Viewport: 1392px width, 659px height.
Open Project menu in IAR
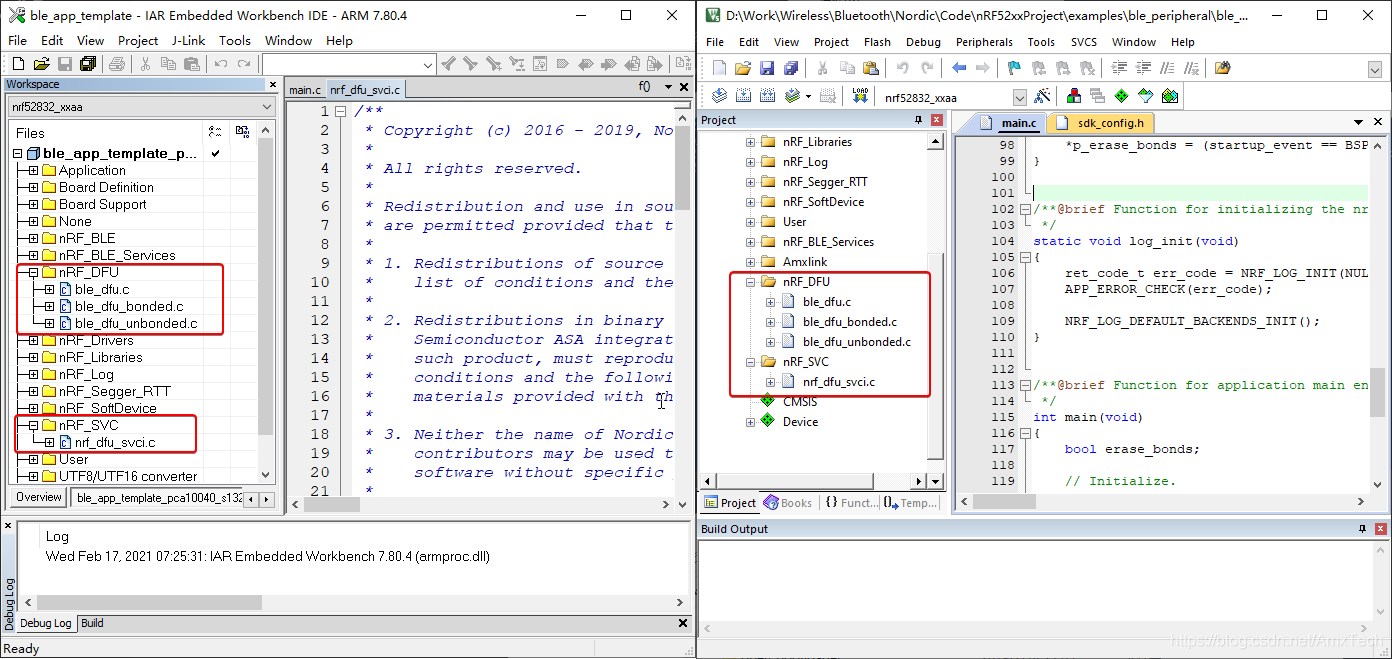(x=138, y=40)
